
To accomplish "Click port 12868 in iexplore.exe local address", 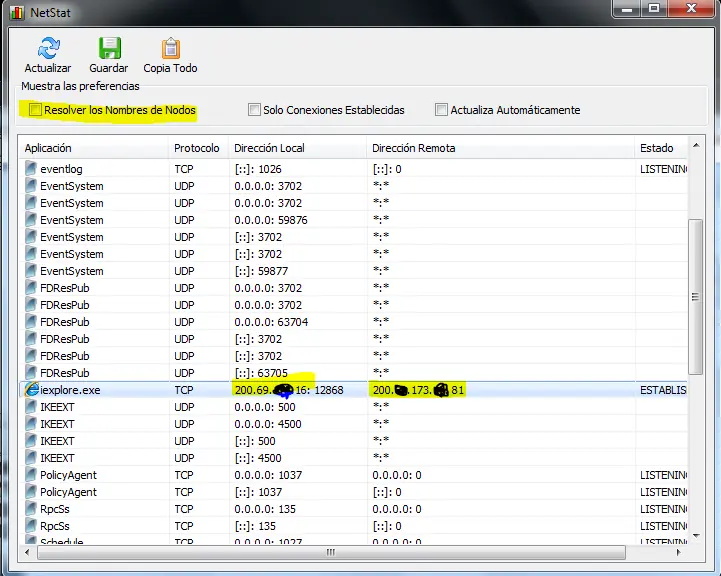I will point(329,390).
